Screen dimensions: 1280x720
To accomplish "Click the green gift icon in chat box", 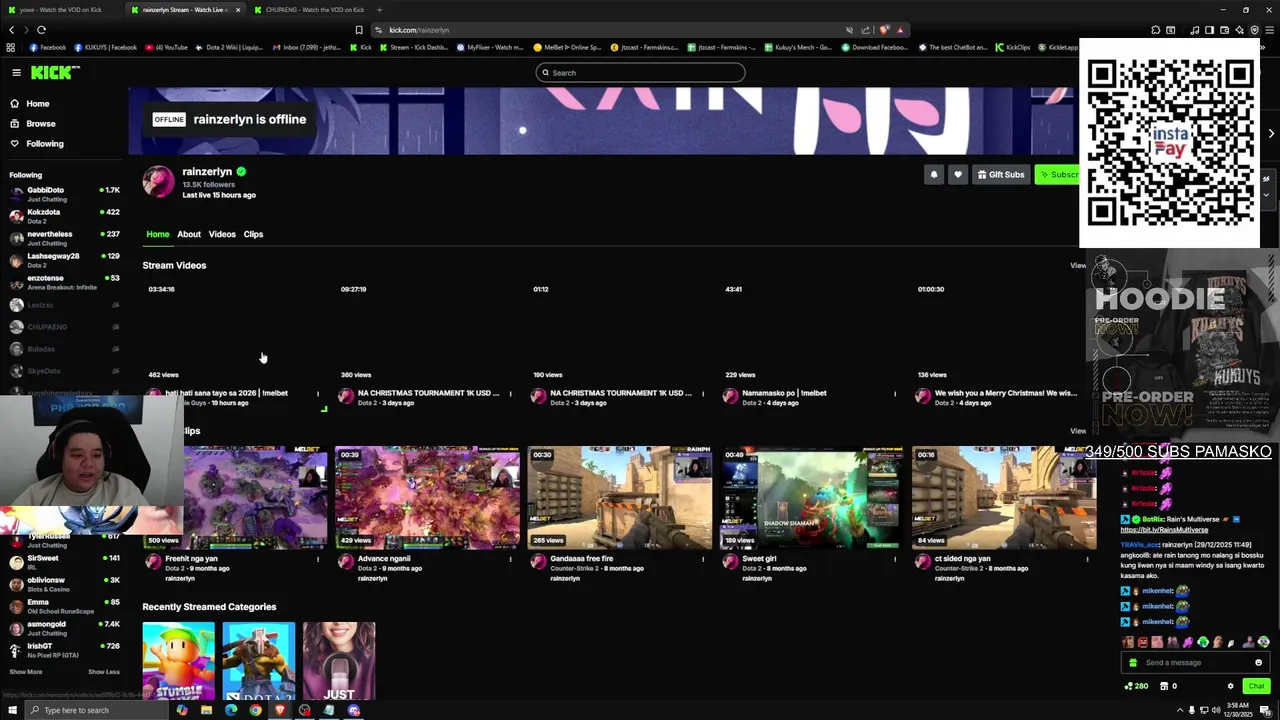I will (1133, 662).
